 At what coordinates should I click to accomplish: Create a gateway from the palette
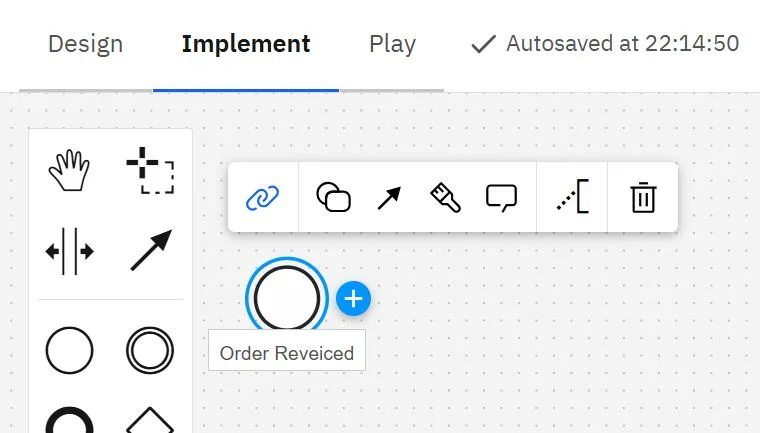pos(150,420)
